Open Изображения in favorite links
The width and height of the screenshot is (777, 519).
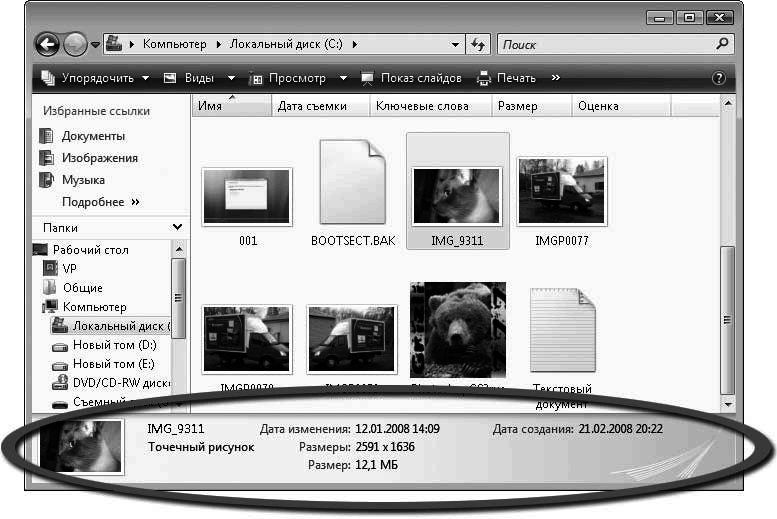pyautogui.click(x=99, y=158)
